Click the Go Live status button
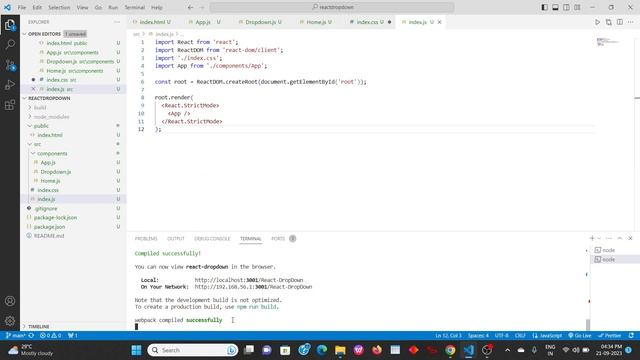This screenshot has width=640, height=360. (x=580, y=336)
